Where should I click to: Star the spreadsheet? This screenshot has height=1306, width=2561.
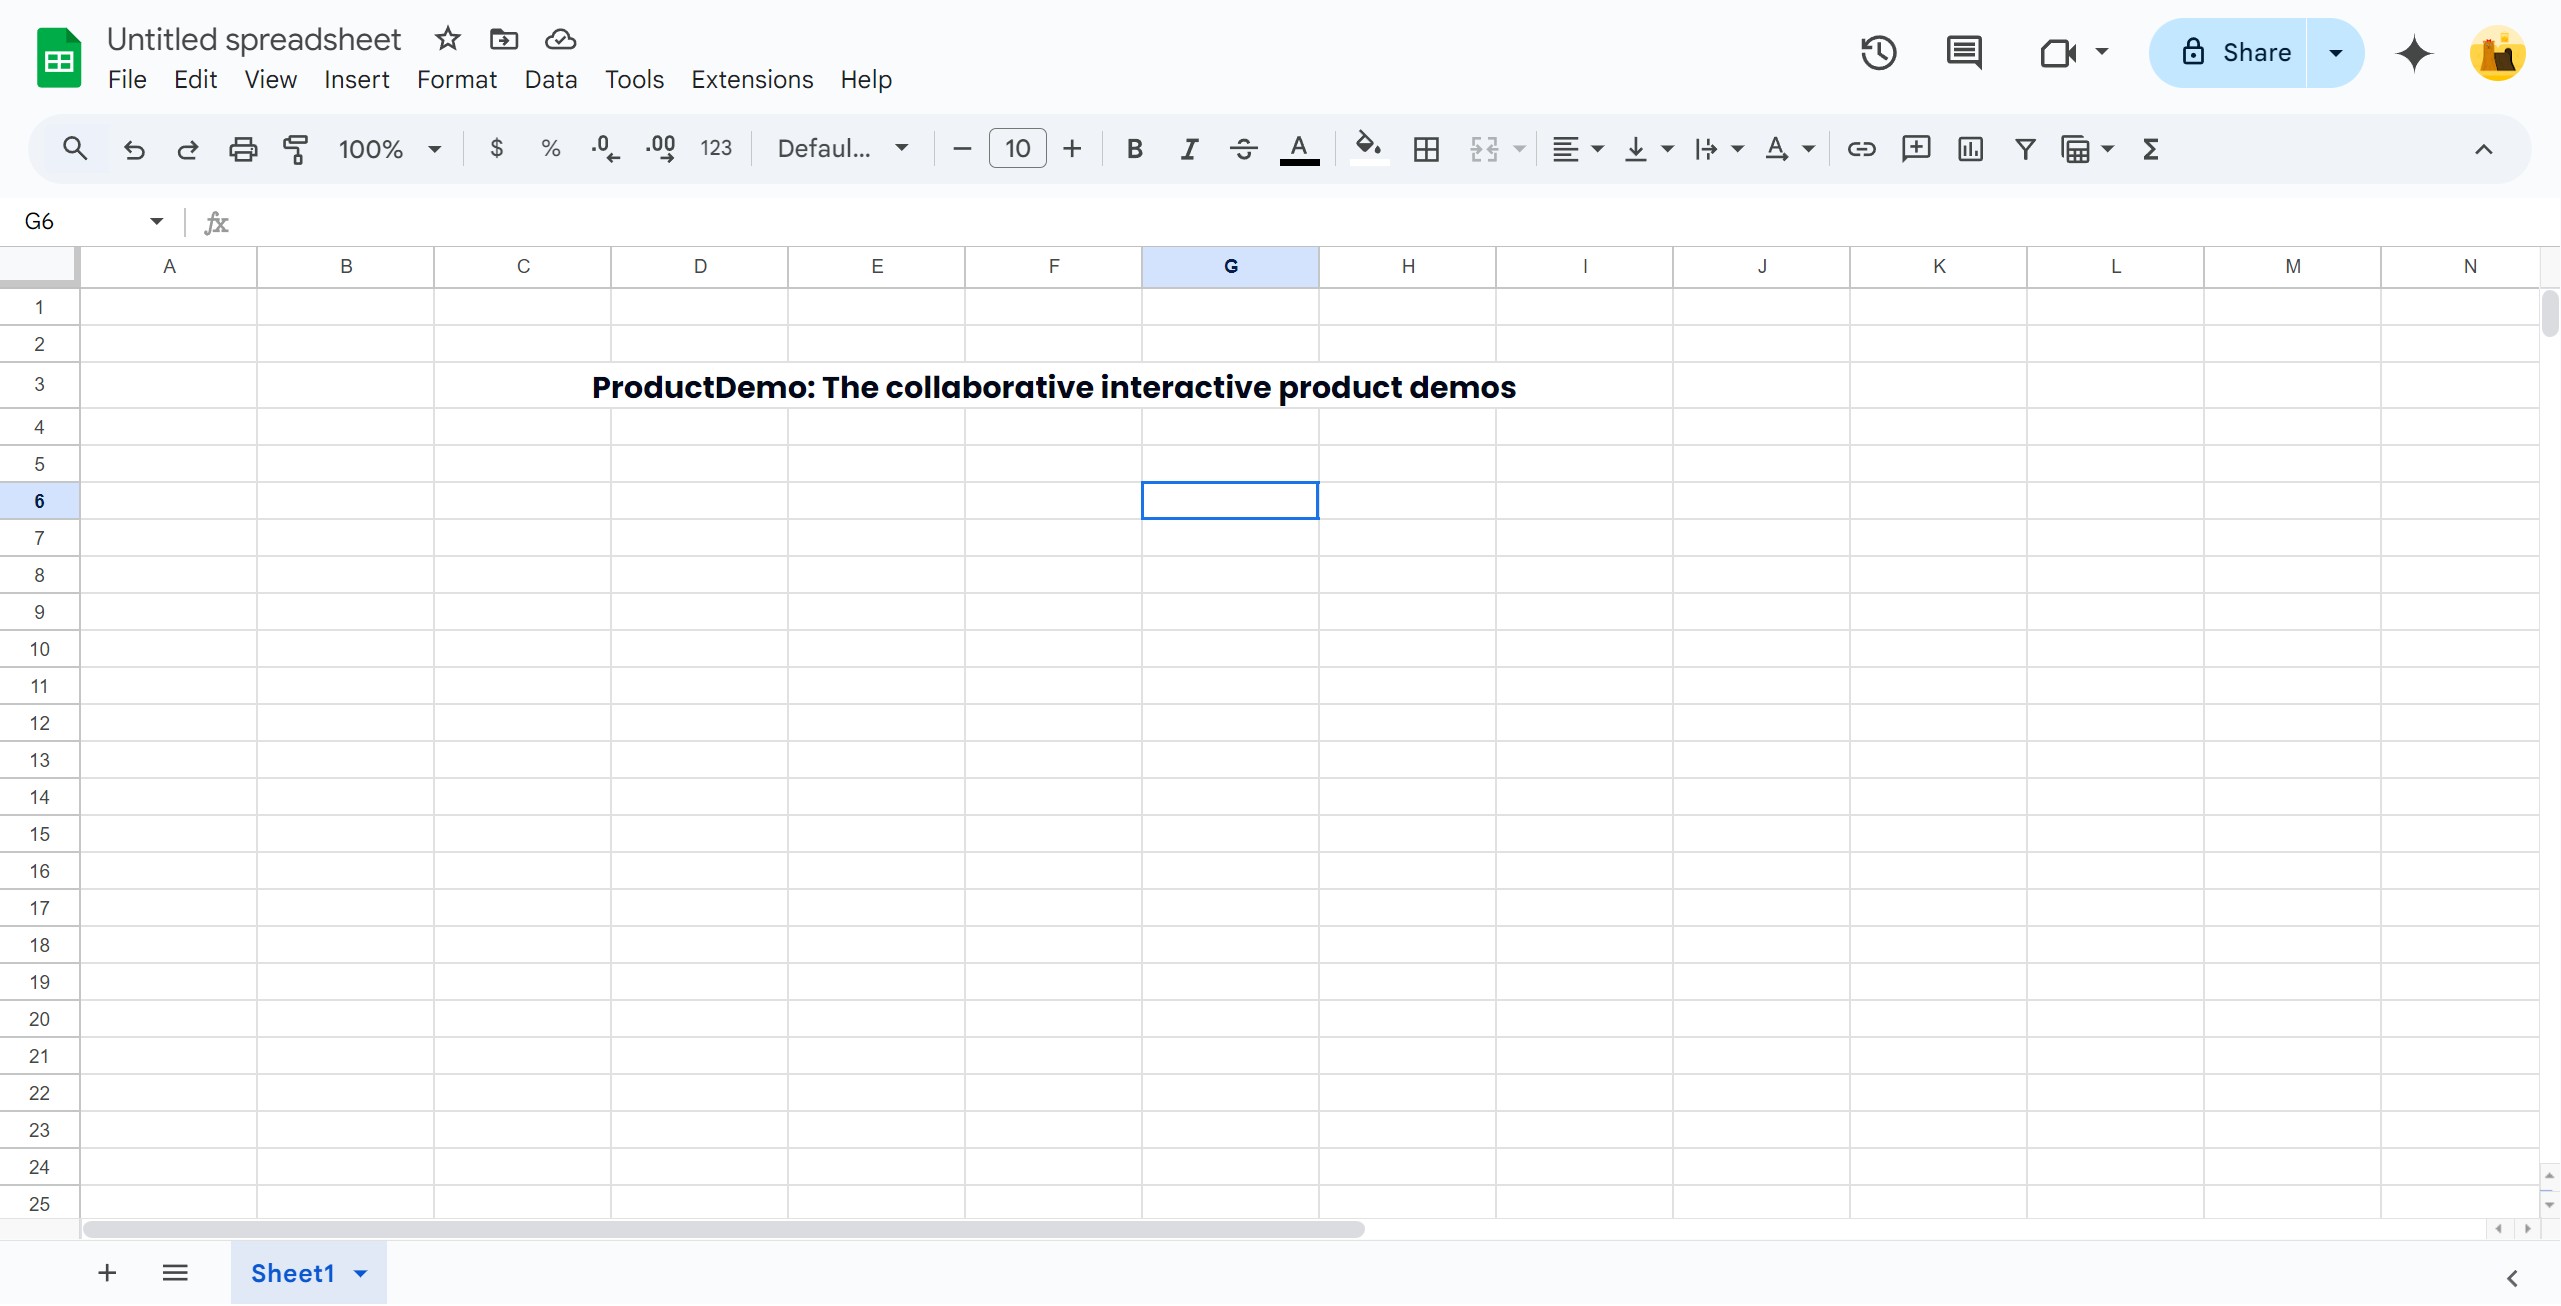[x=447, y=39]
